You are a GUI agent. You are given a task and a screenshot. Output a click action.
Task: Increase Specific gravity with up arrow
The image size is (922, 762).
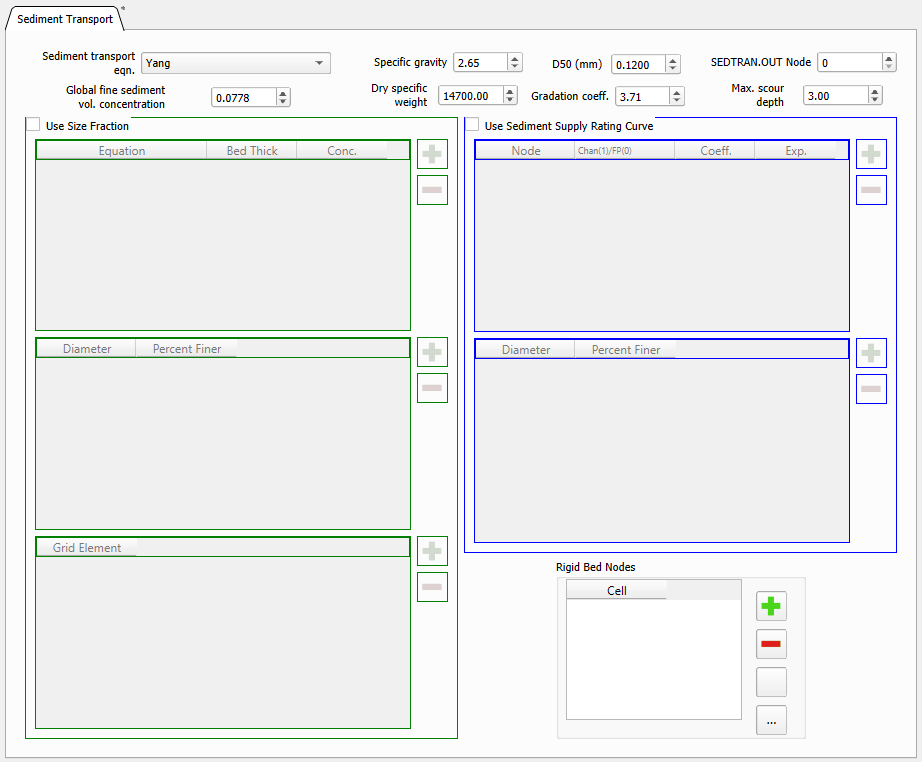(514, 58)
